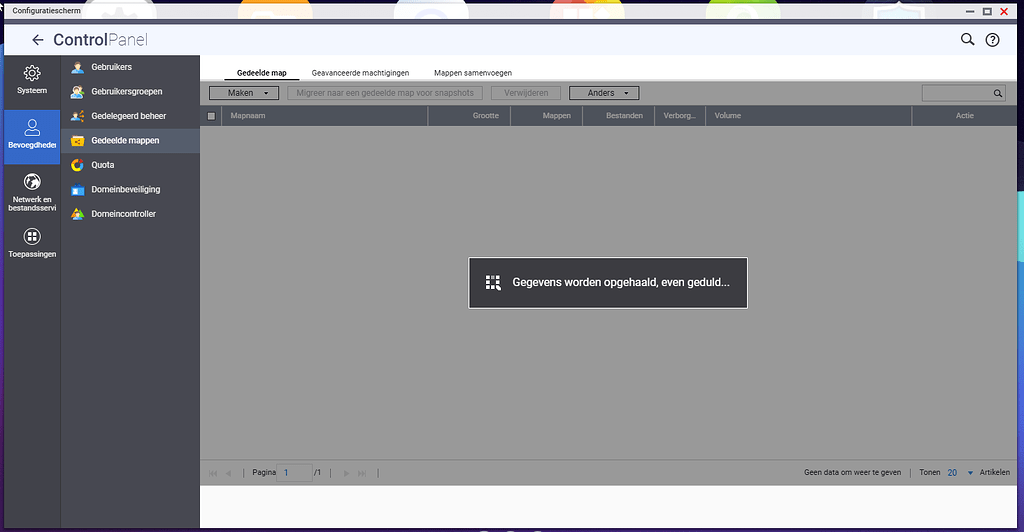This screenshot has width=1024, height=532.
Task: Switch to Geavanceerde machtigingen tab
Action: (360, 73)
